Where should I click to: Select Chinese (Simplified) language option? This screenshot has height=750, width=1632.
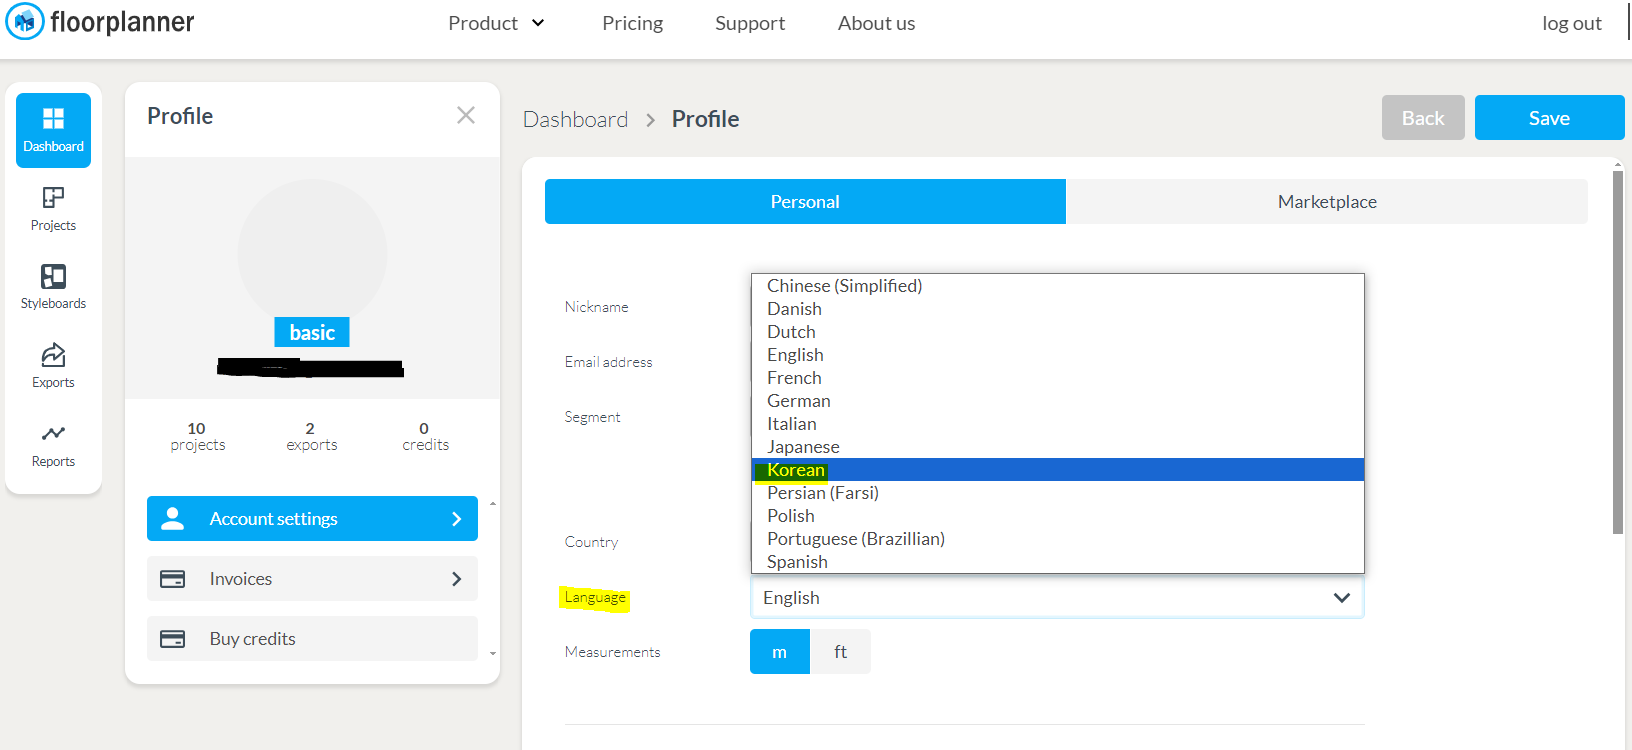(1058, 286)
